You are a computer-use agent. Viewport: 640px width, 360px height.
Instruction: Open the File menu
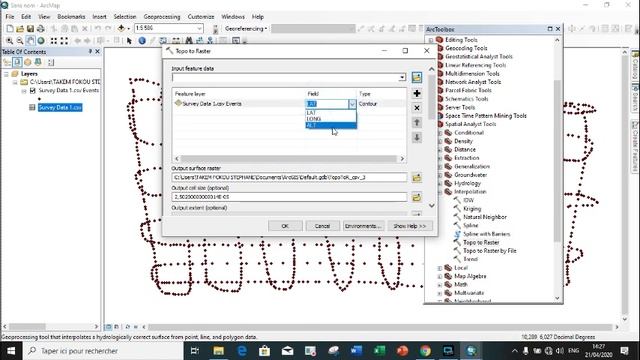pyautogui.click(x=10, y=17)
